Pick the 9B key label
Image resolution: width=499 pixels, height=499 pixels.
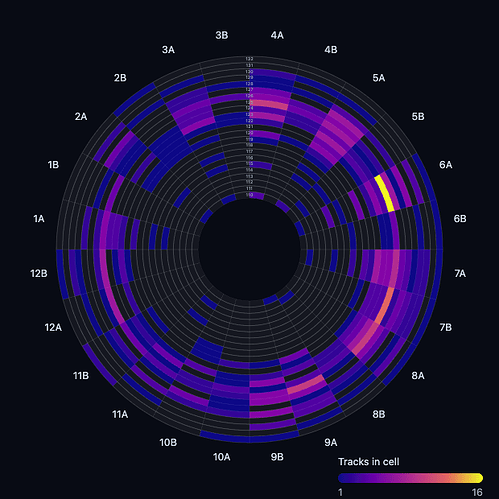pyautogui.click(x=277, y=457)
